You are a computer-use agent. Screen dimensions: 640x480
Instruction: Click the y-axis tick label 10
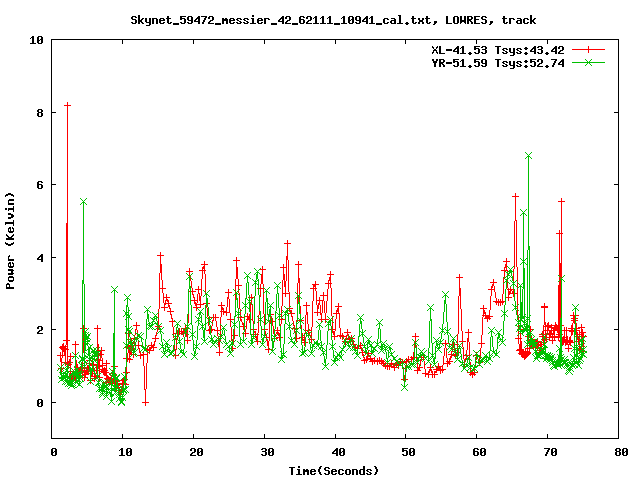pyautogui.click(x=36, y=40)
